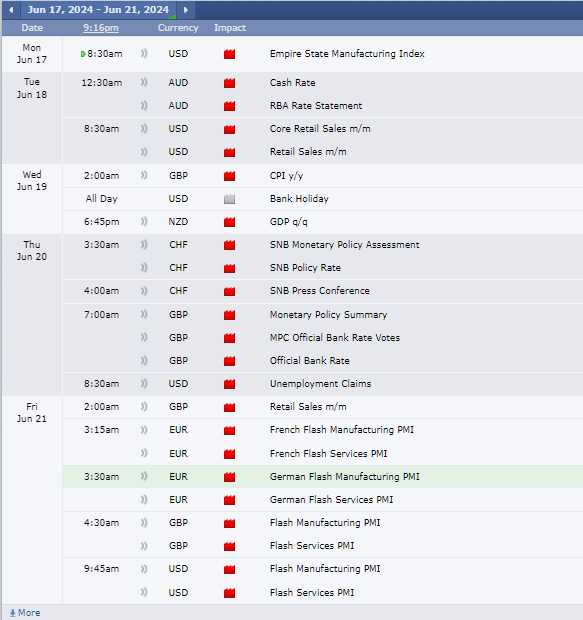
Task: Click the sound icon beside CPI y/y
Action: tap(144, 175)
